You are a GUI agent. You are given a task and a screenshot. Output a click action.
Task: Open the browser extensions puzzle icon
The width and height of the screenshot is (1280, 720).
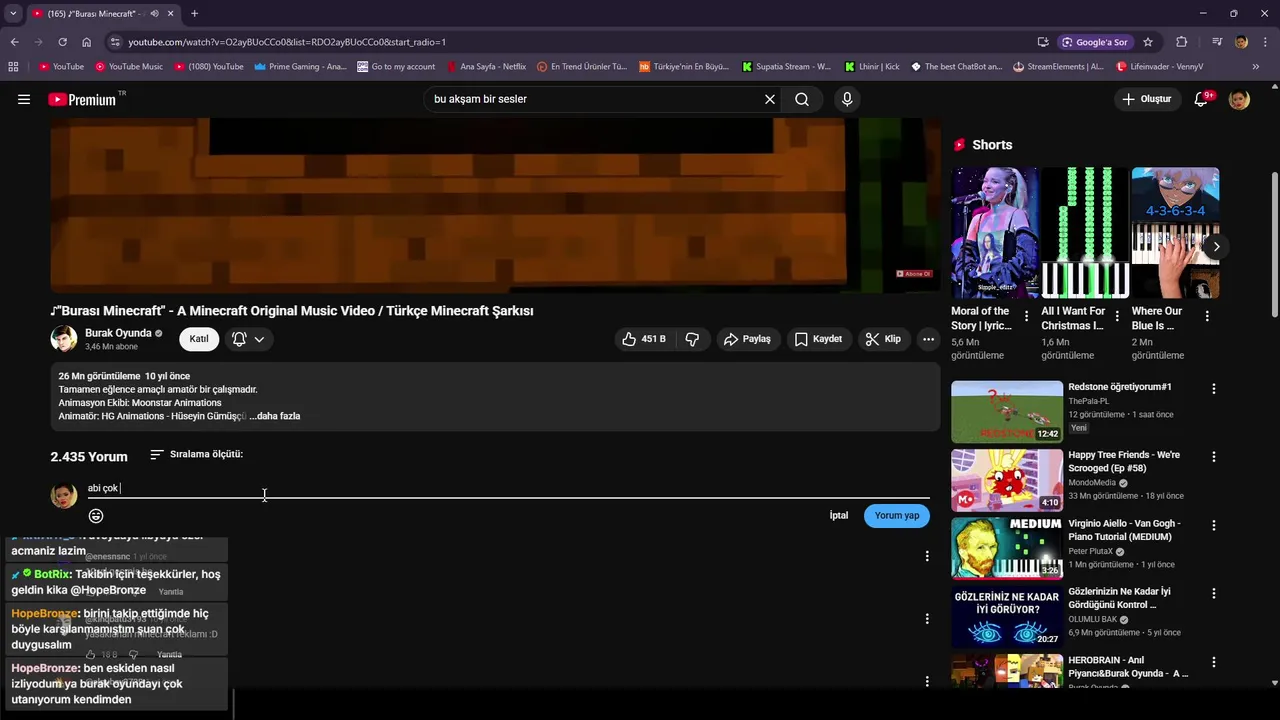click(x=1182, y=42)
